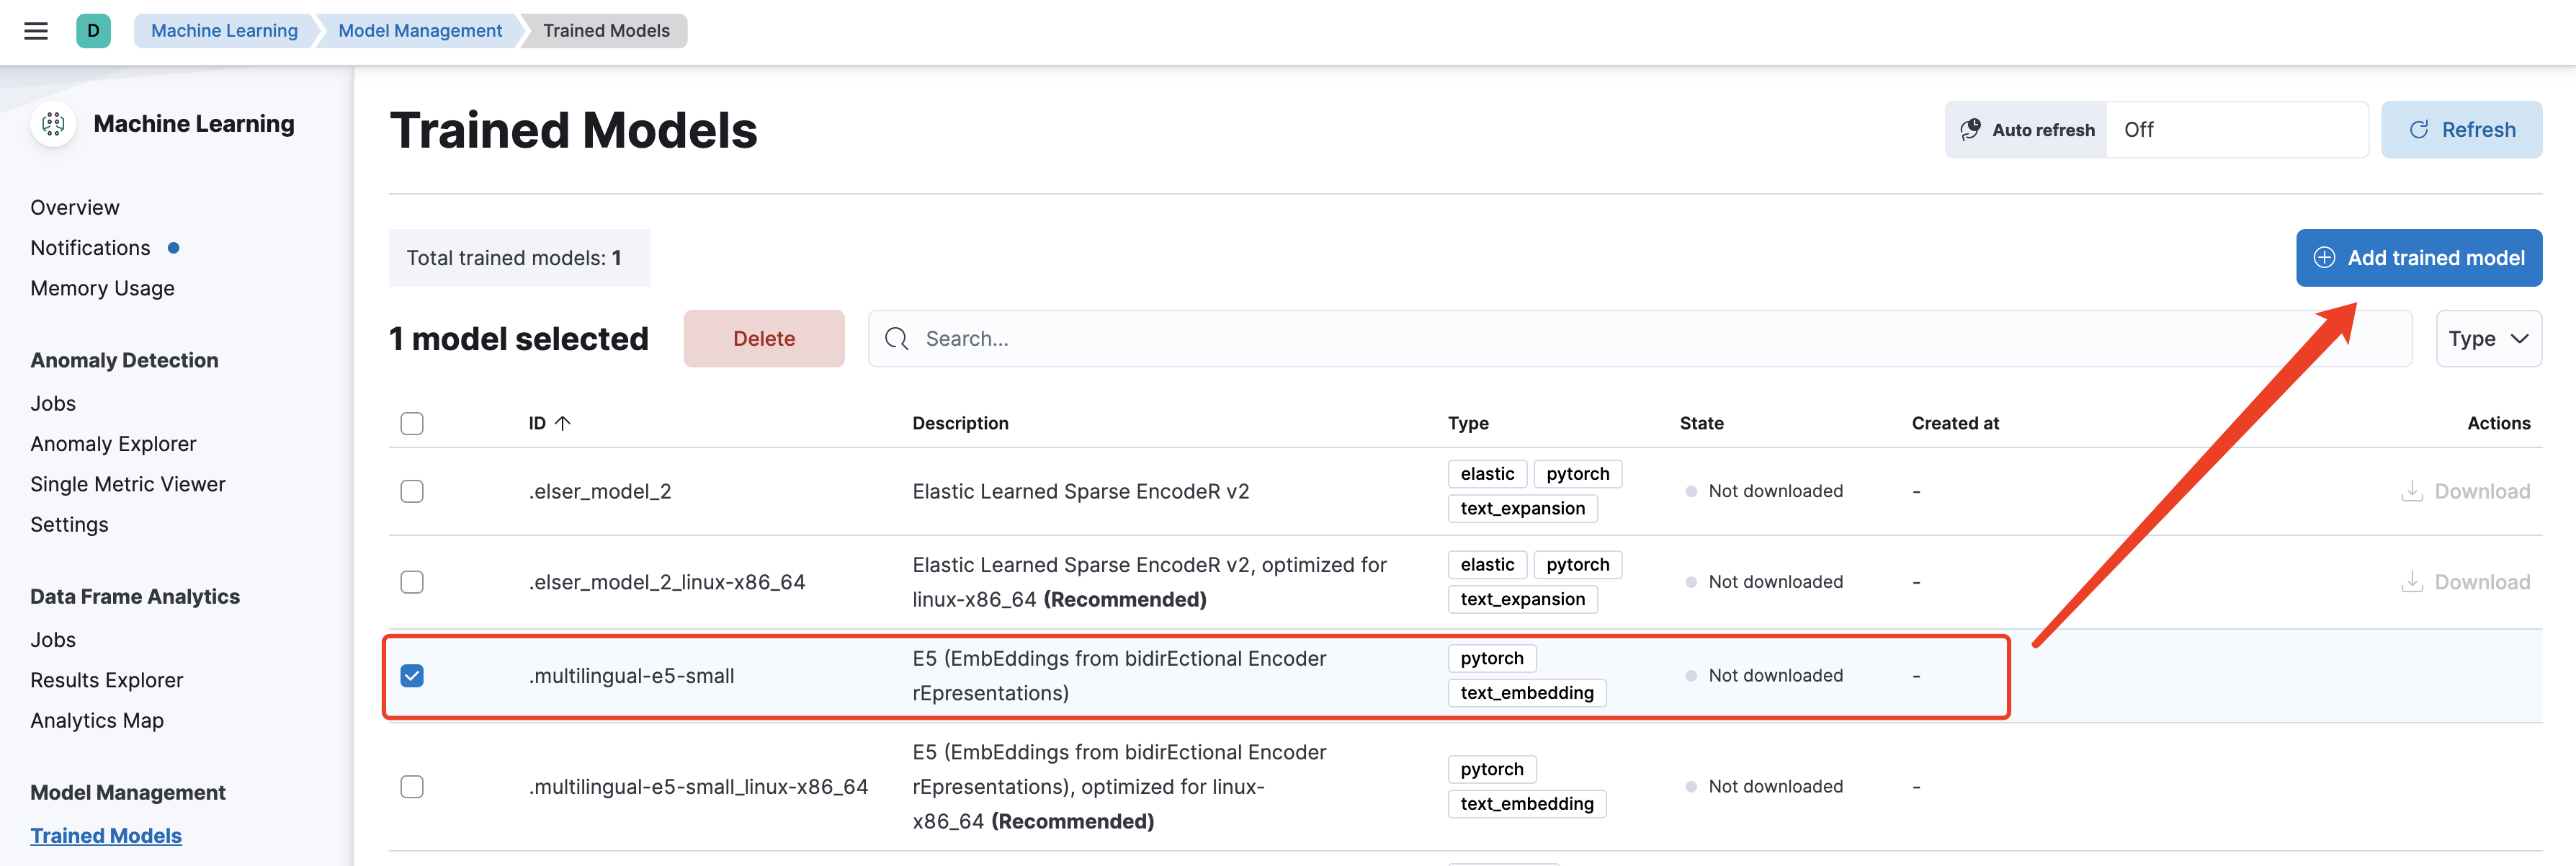2576x866 pixels.
Task: Open Single Metric Viewer
Action: click(128, 484)
